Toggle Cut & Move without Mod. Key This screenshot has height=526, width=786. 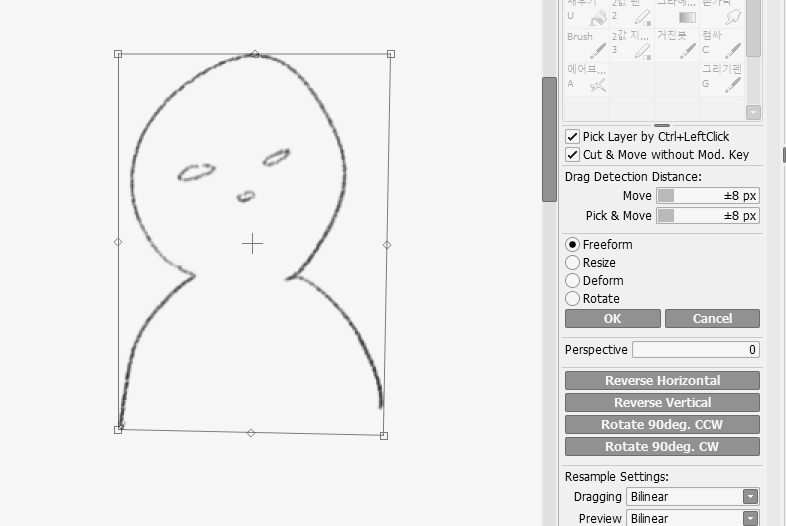572,154
